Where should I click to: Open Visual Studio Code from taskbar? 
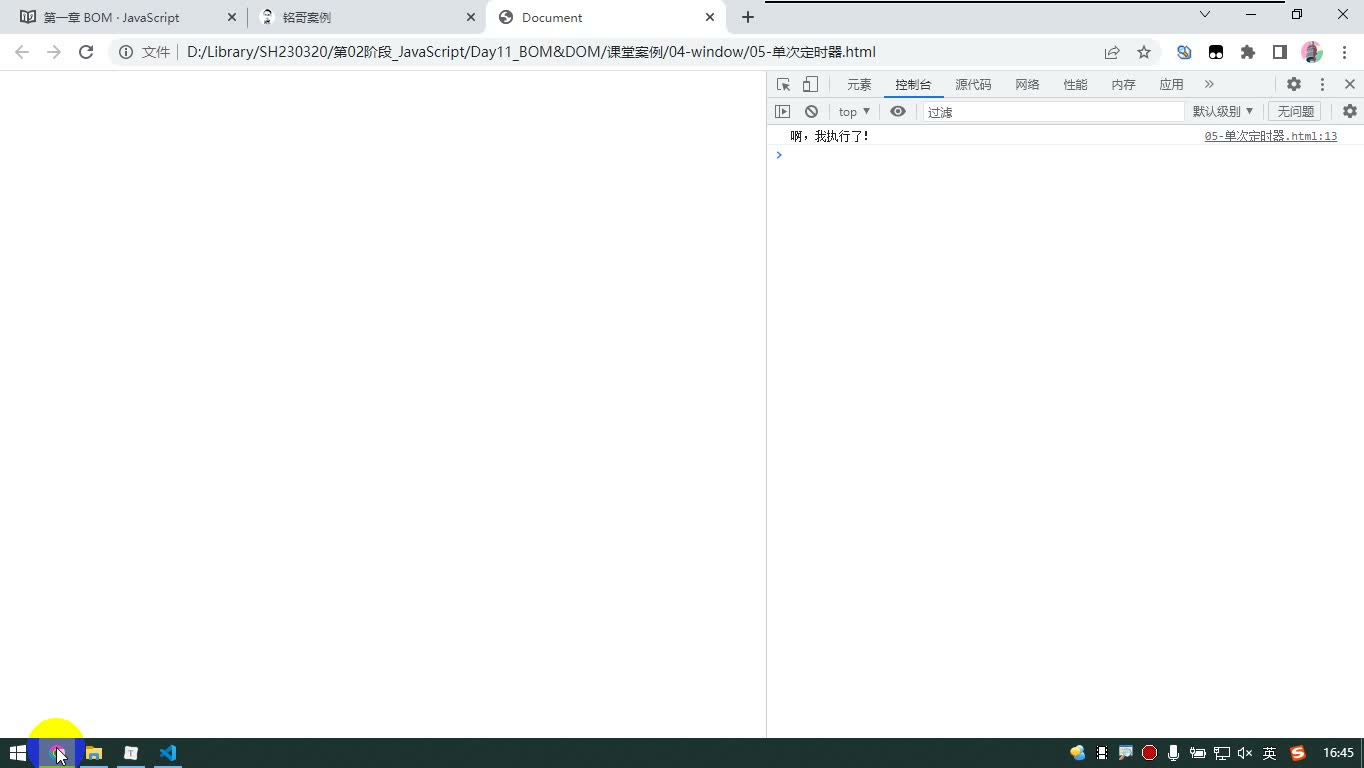pos(167,753)
